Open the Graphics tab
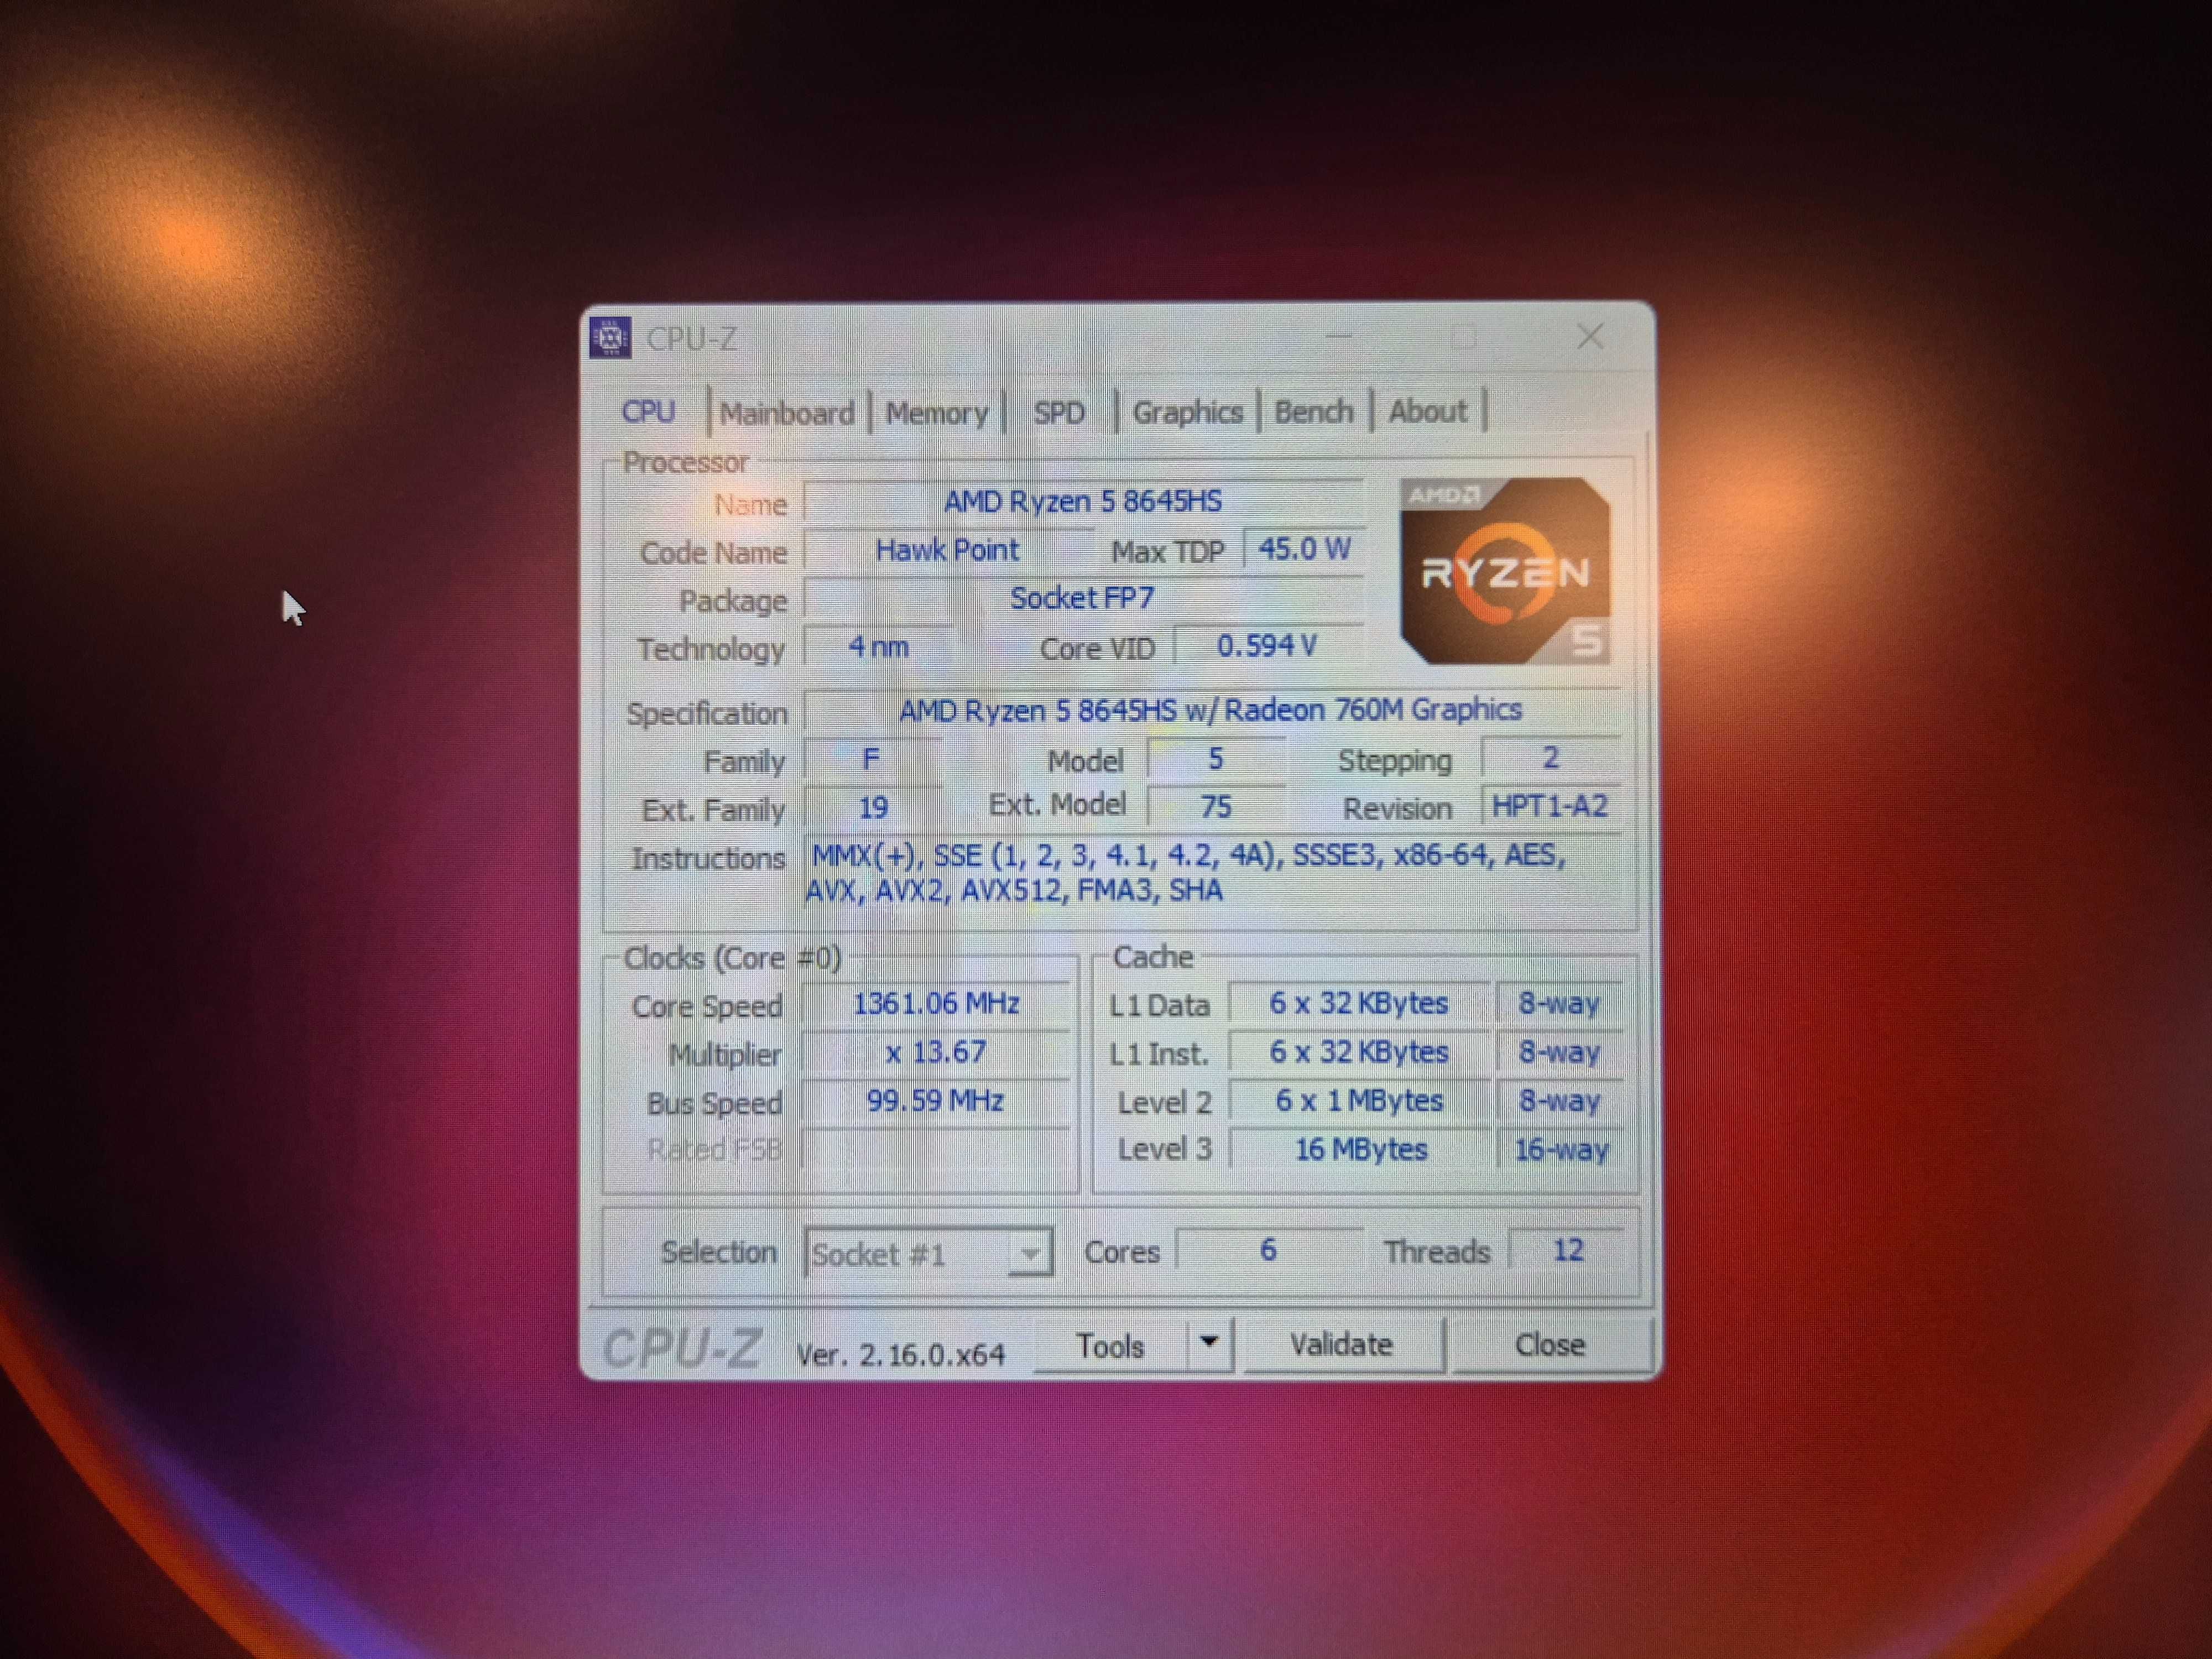The image size is (2212, 1659). 1187,412
